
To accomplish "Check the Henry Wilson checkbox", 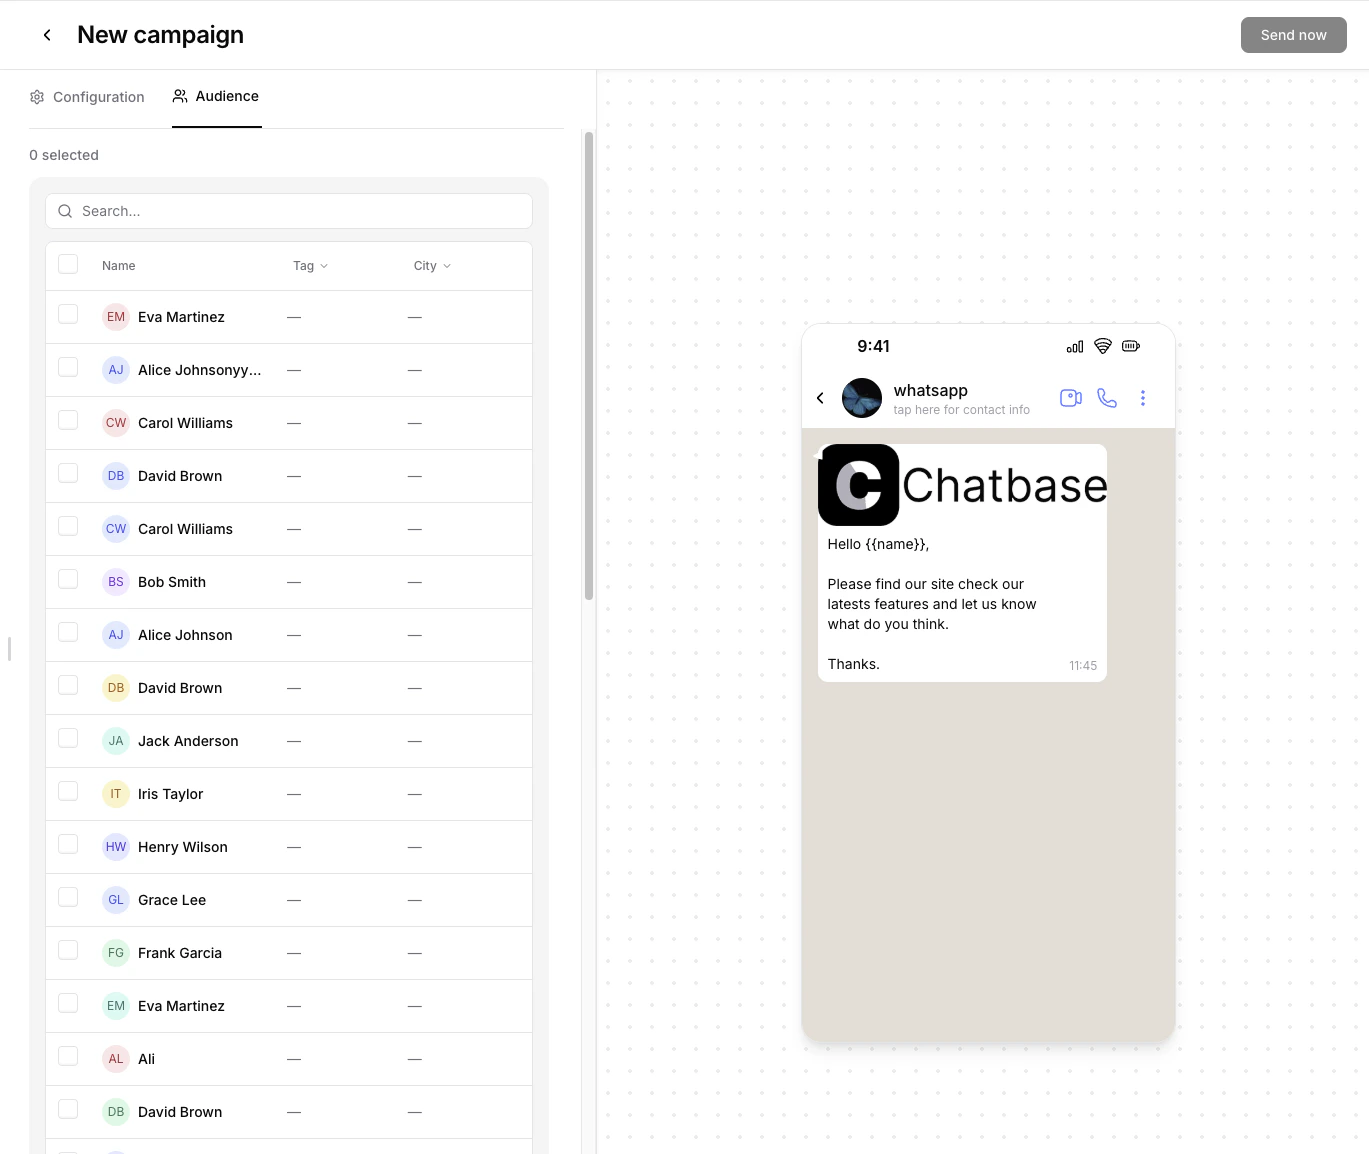I will (68, 844).
